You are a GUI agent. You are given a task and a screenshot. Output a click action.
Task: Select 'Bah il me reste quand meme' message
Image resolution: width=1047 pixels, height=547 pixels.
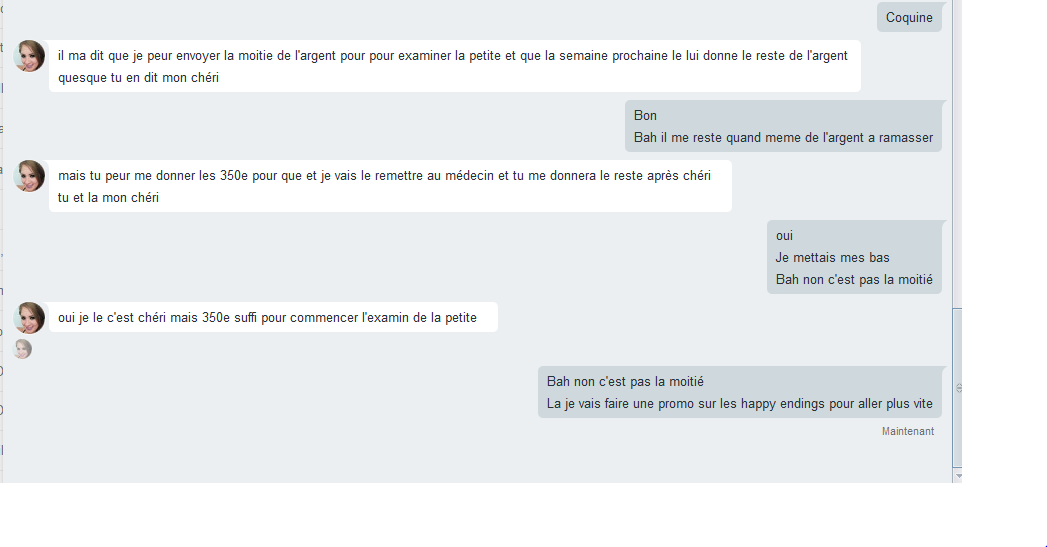pos(783,138)
